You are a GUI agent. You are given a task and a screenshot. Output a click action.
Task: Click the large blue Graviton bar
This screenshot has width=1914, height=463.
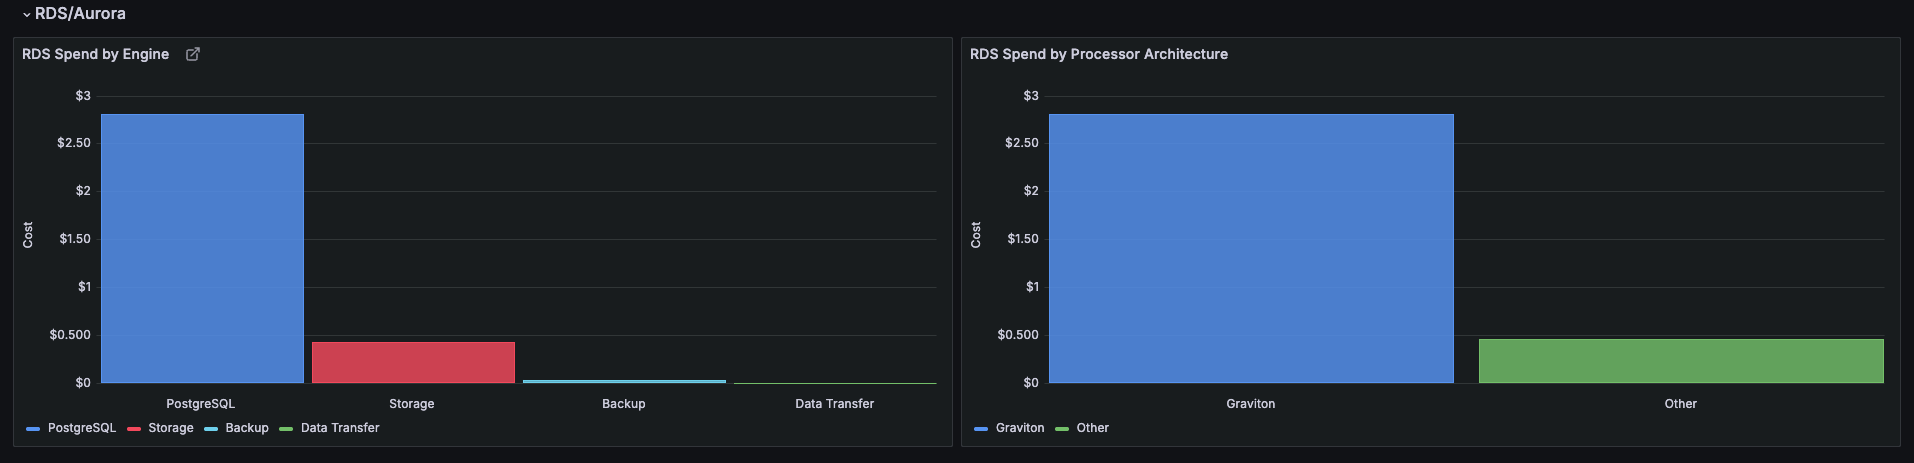point(1251,248)
